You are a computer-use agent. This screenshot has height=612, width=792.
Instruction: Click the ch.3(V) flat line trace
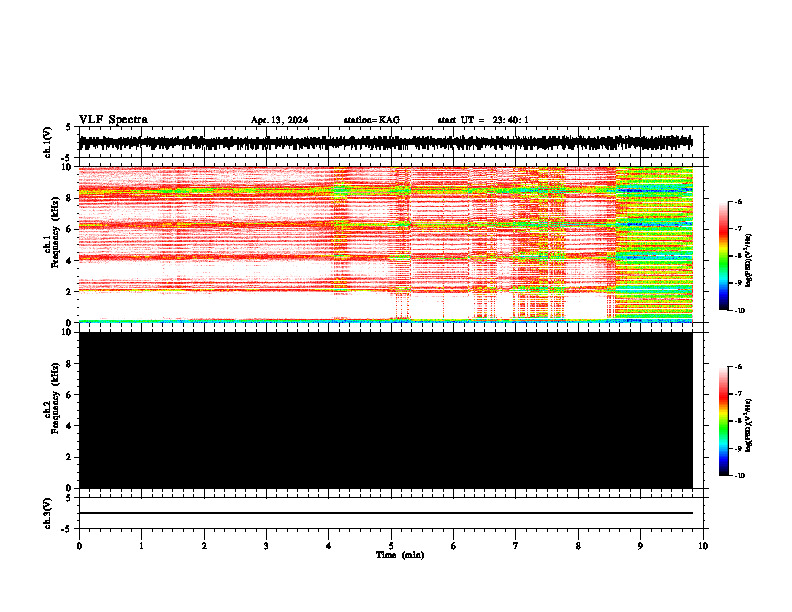coord(386,513)
